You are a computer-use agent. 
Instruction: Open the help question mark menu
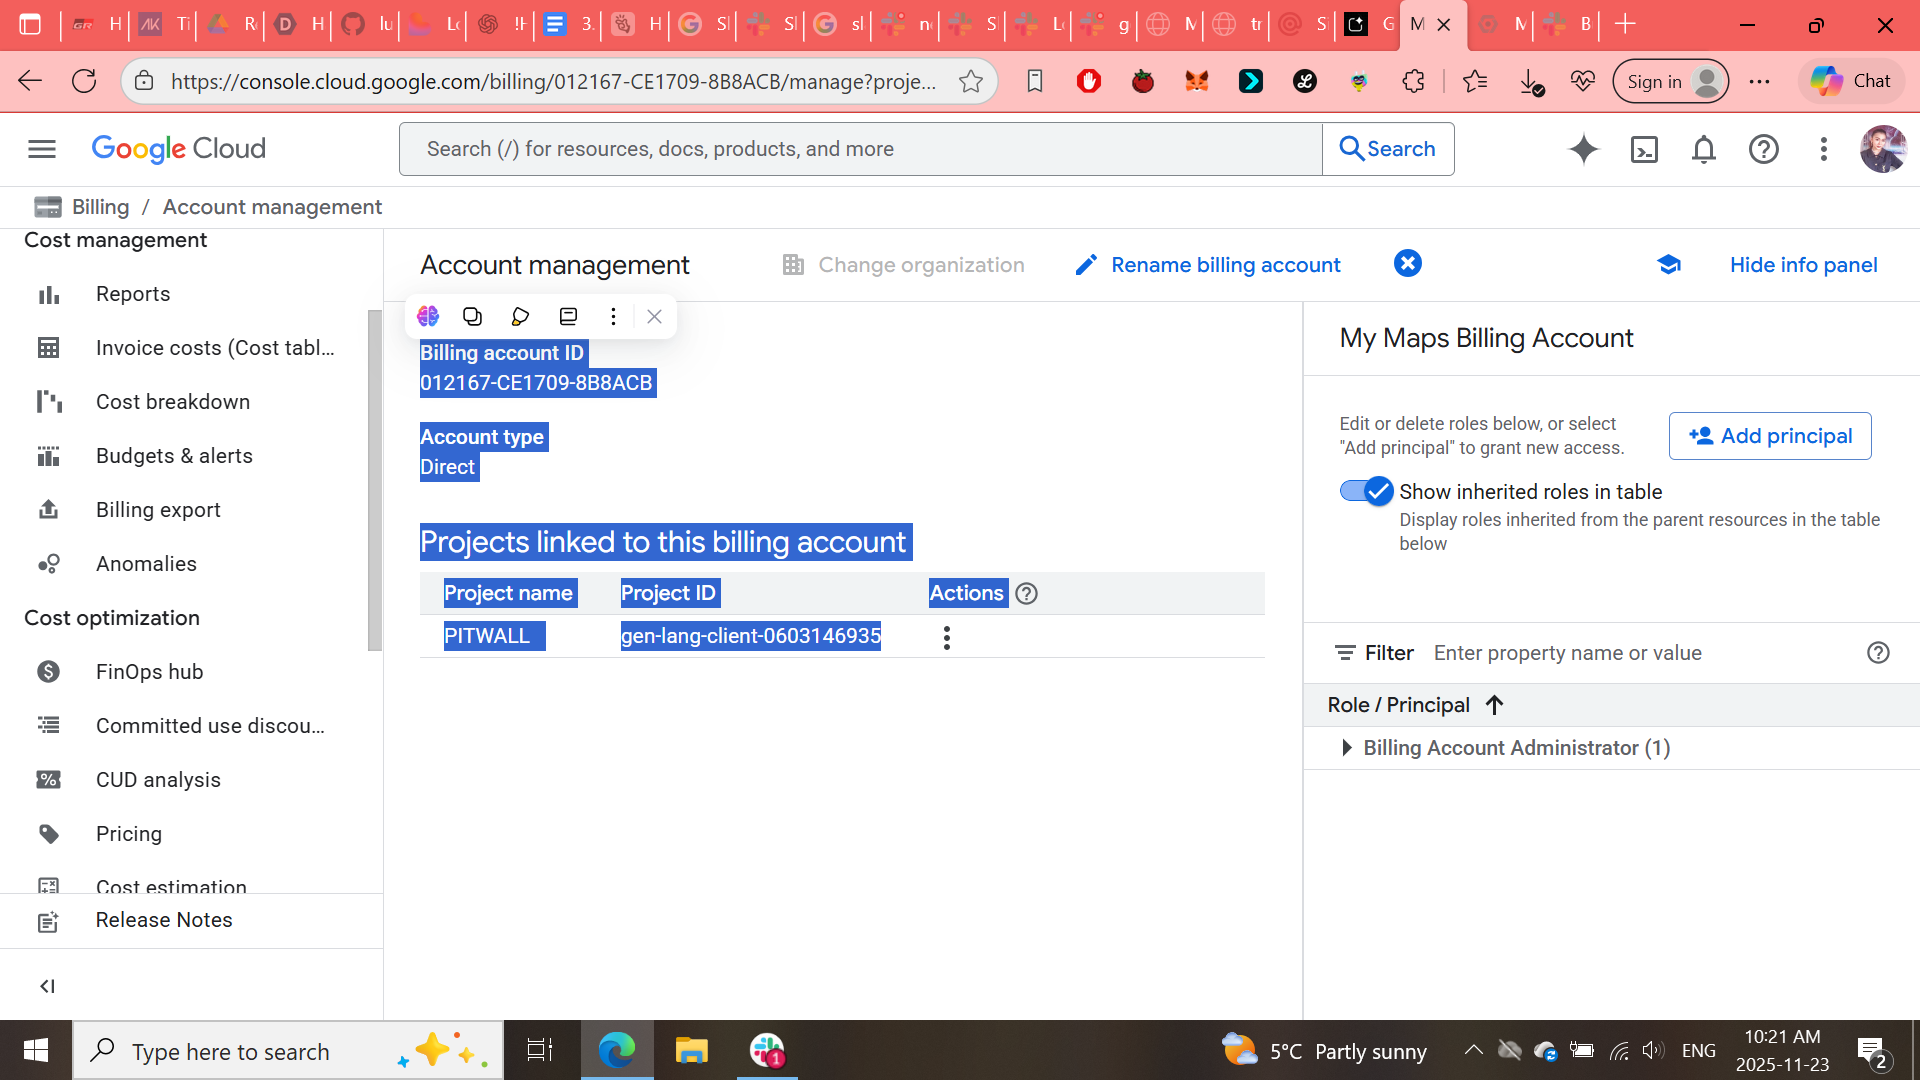pyautogui.click(x=1764, y=149)
